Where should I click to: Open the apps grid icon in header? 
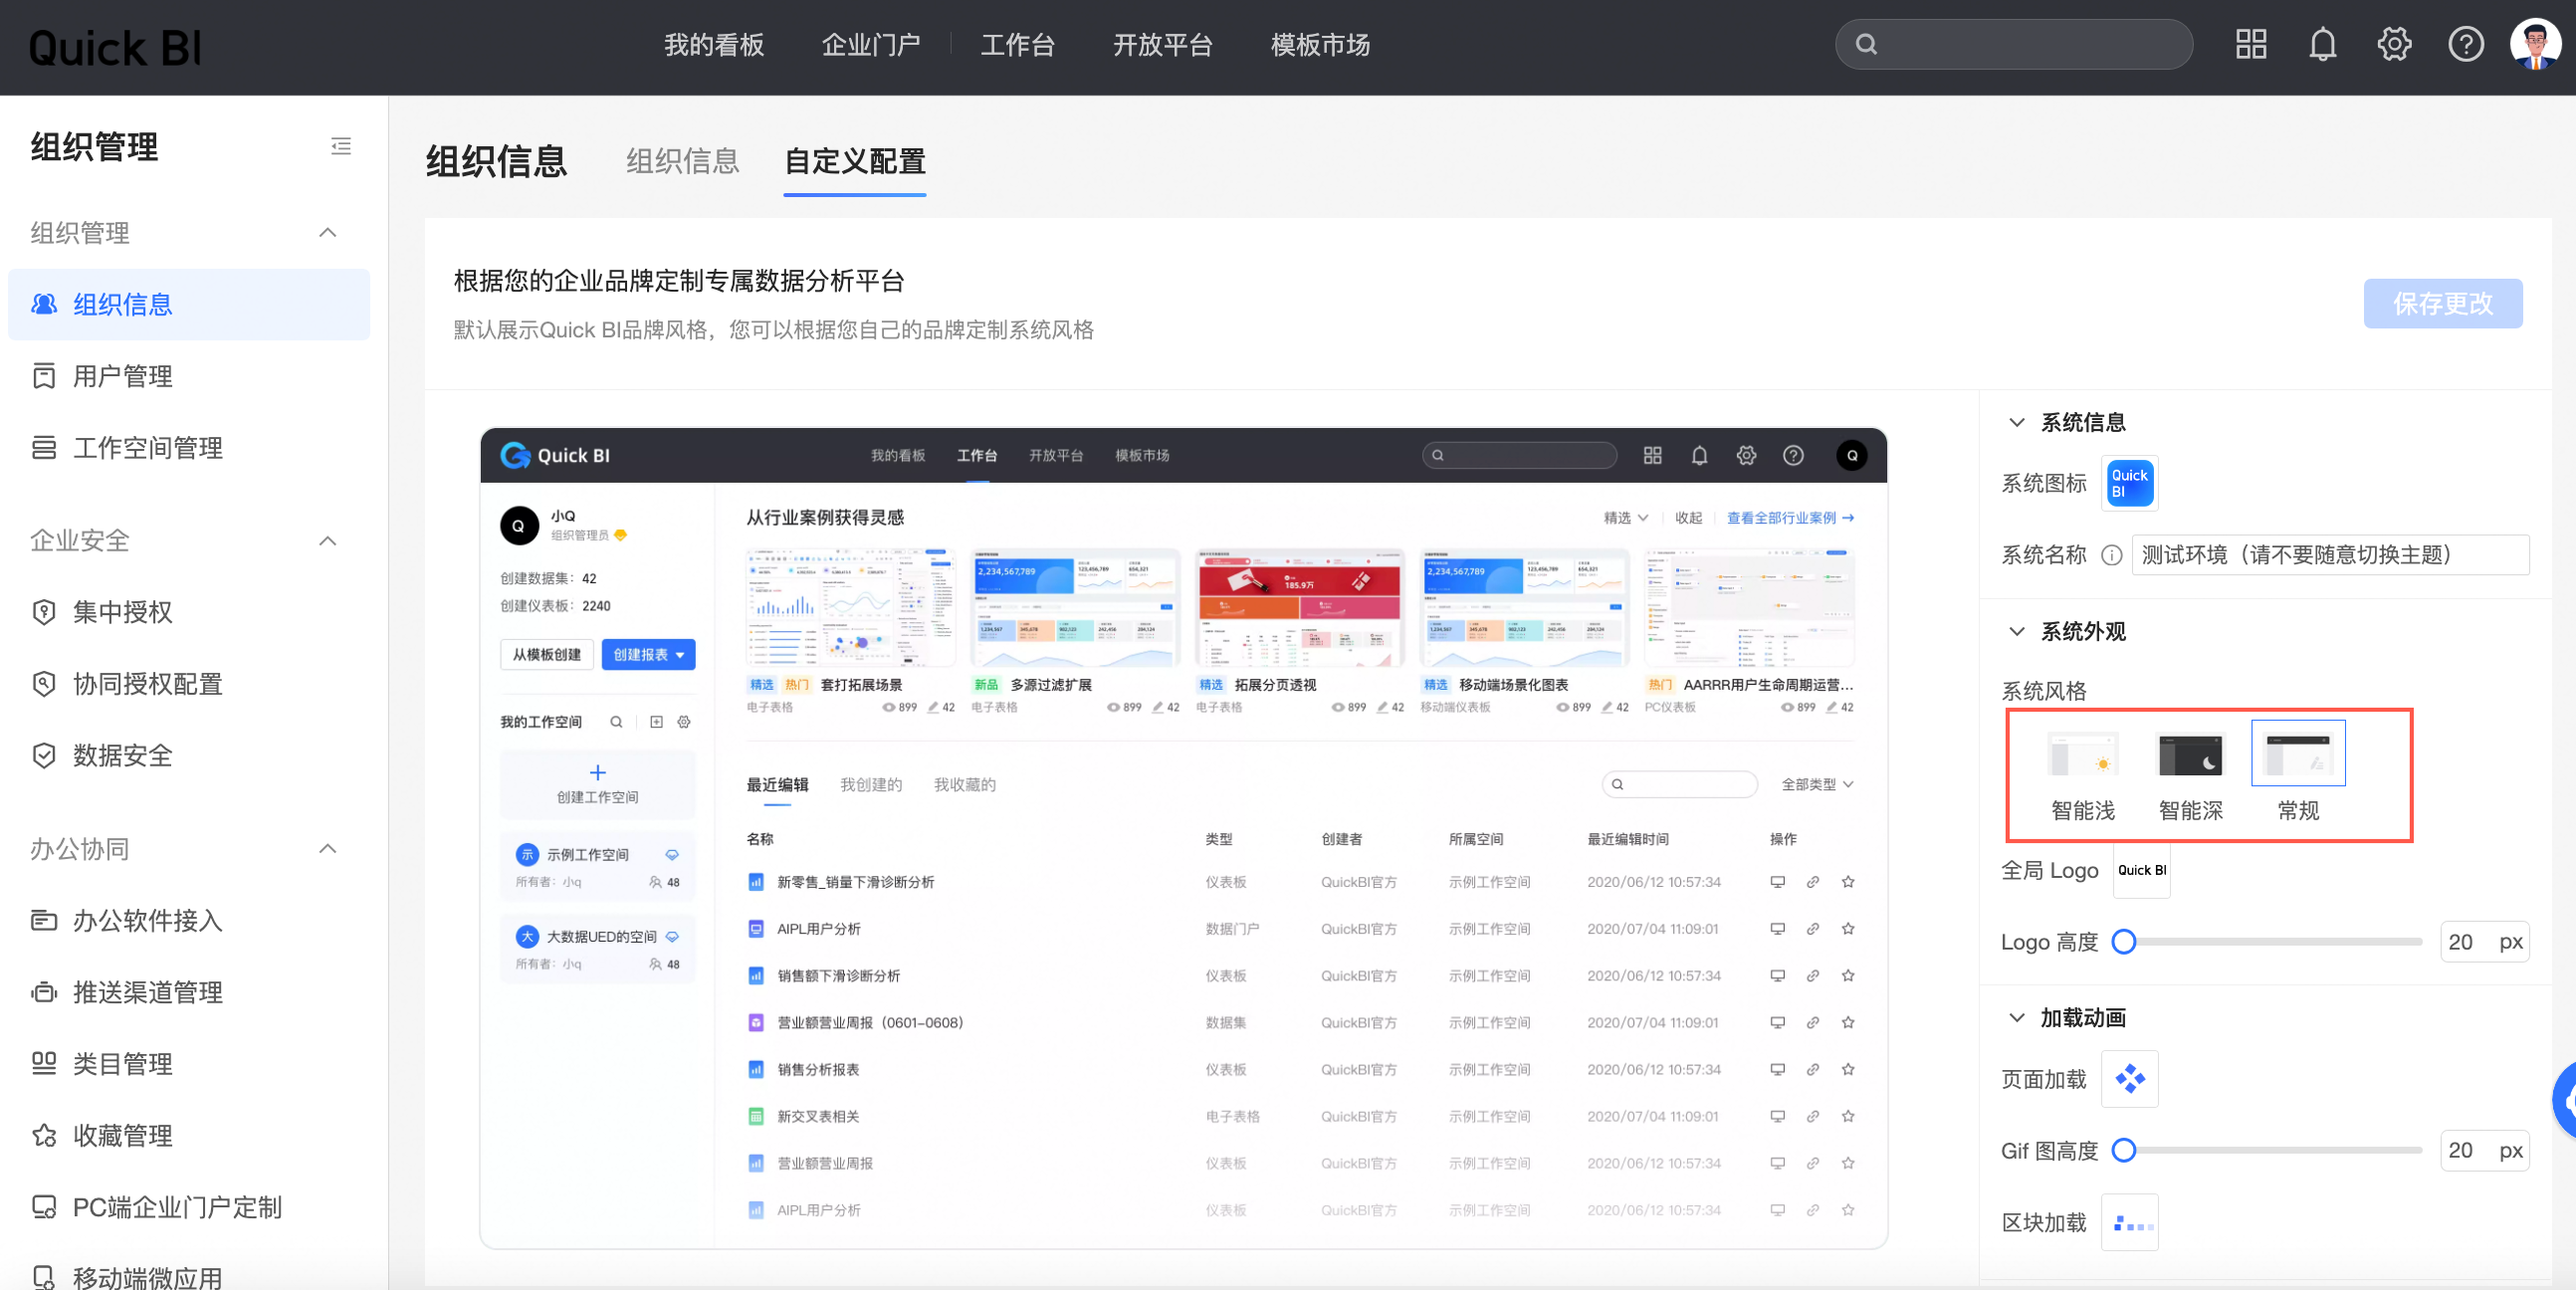(2250, 45)
